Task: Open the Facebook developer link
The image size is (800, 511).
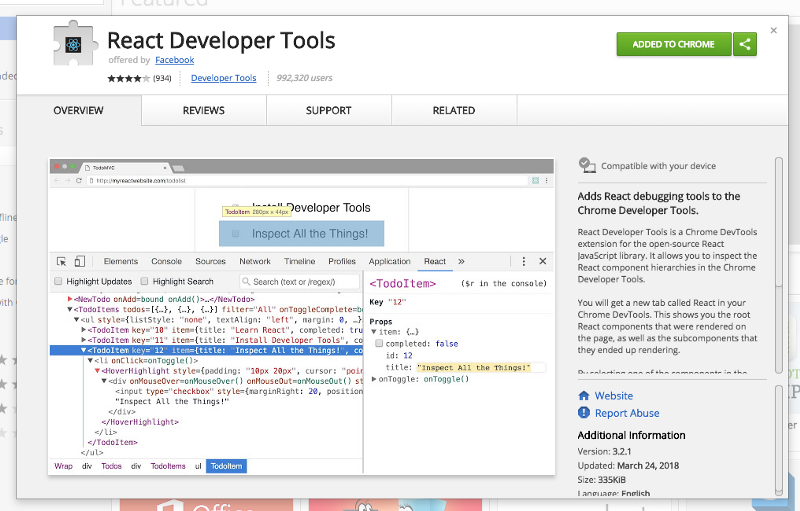Action: 174,60
